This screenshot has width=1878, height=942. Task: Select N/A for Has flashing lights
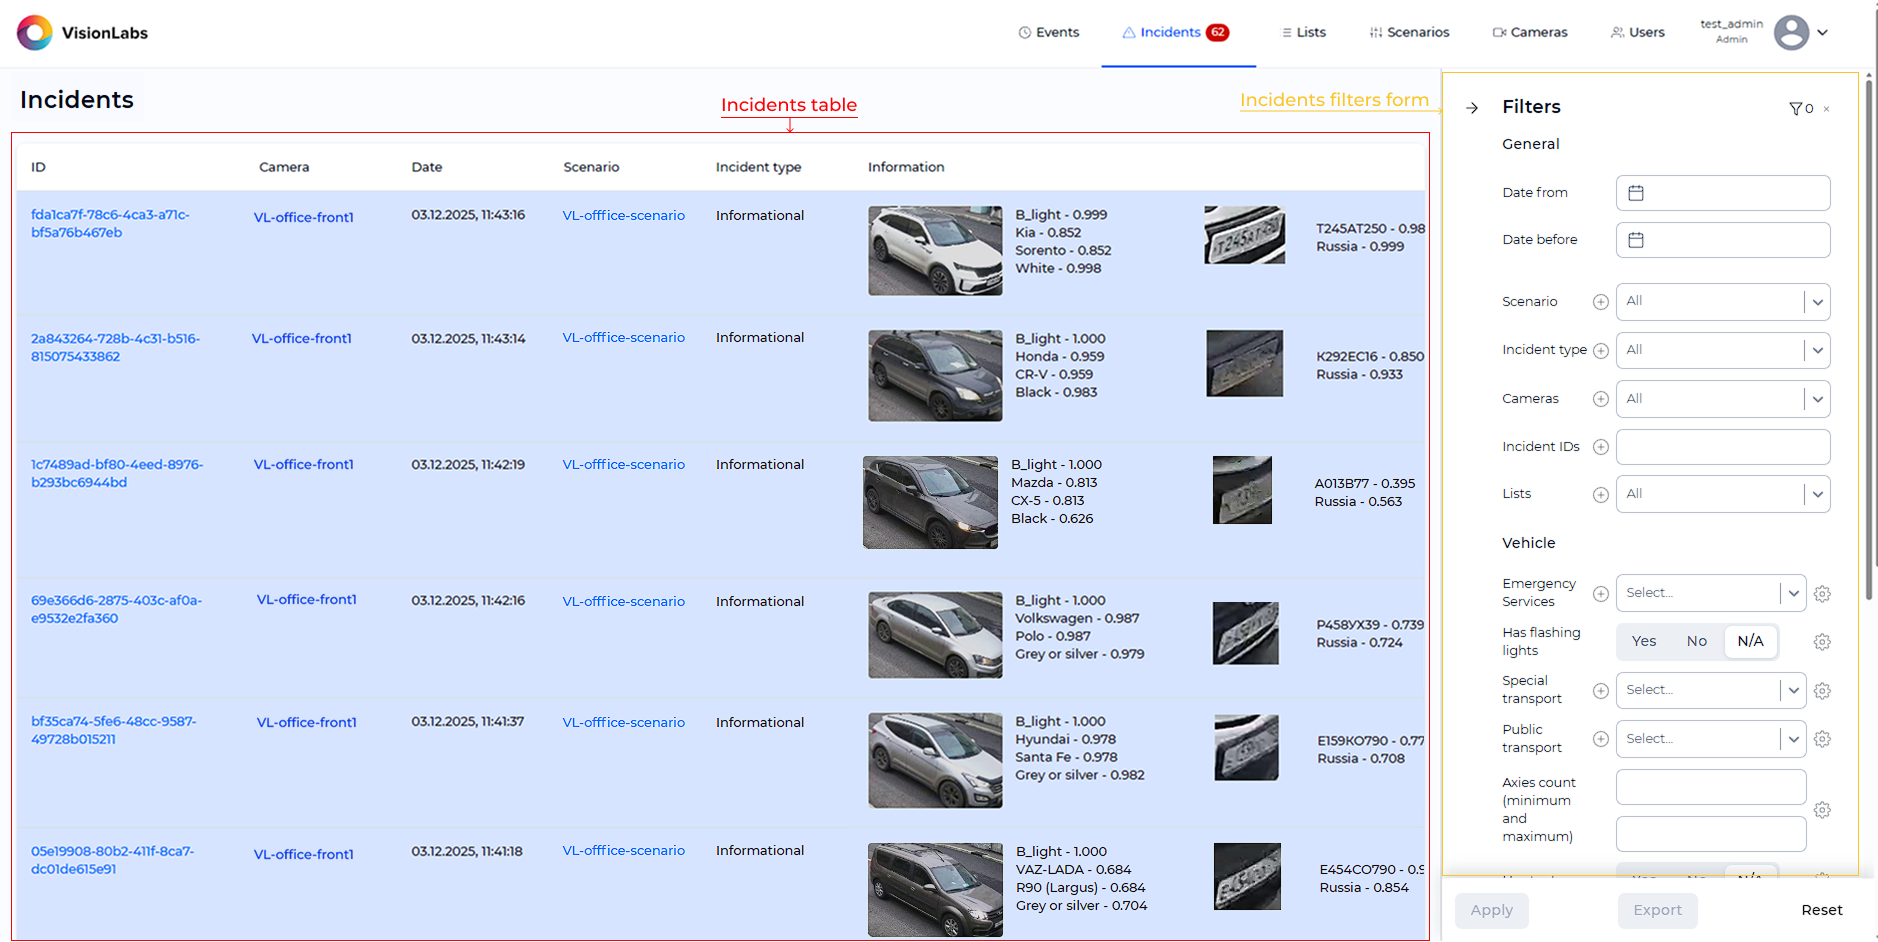[x=1750, y=641]
